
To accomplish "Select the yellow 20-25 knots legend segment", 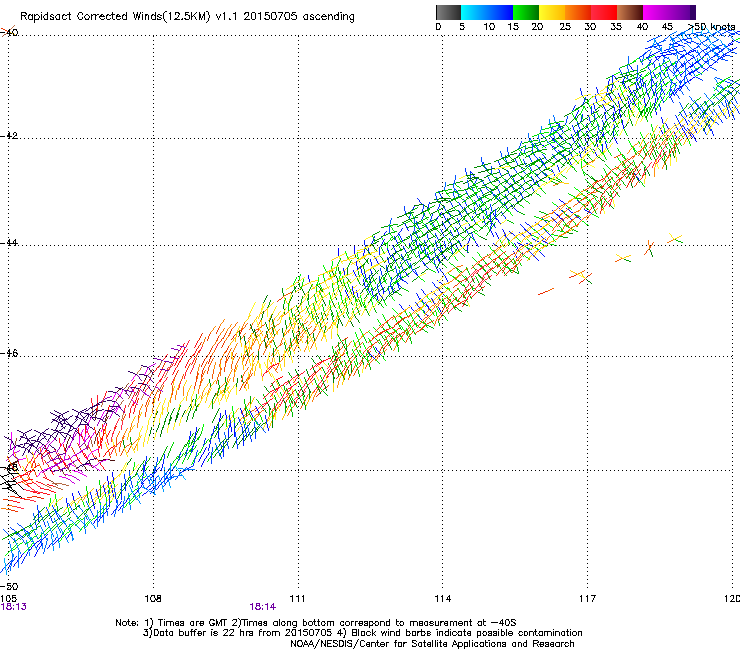I will (552, 12).
